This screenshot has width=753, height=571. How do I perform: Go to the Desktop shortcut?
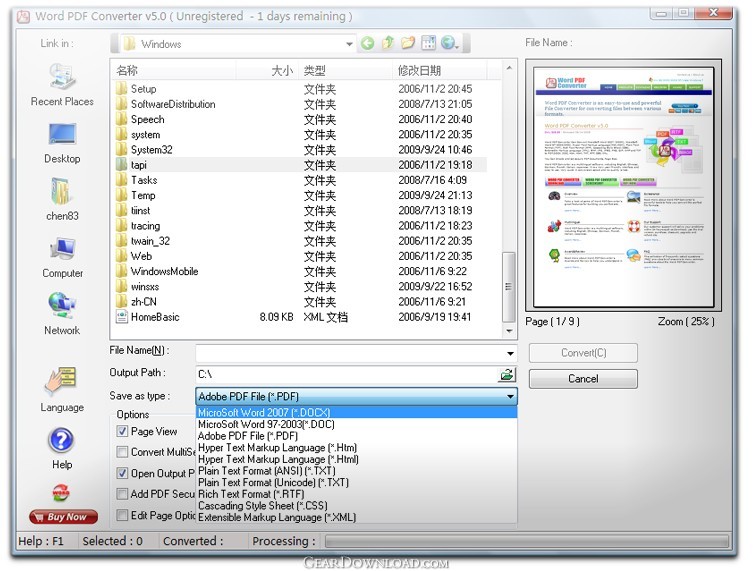point(62,143)
